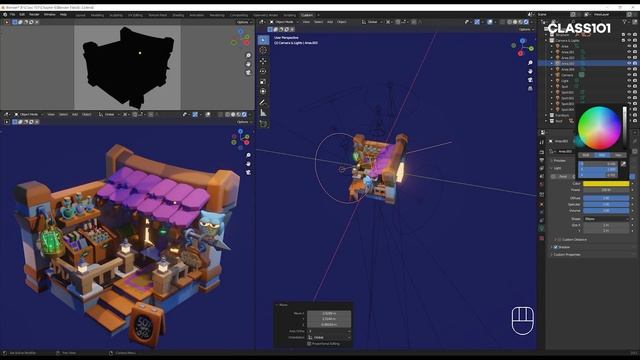The height and width of the screenshot is (360, 640).
Task: Pick color with the eyedropper in color picker
Action: (x=623, y=164)
